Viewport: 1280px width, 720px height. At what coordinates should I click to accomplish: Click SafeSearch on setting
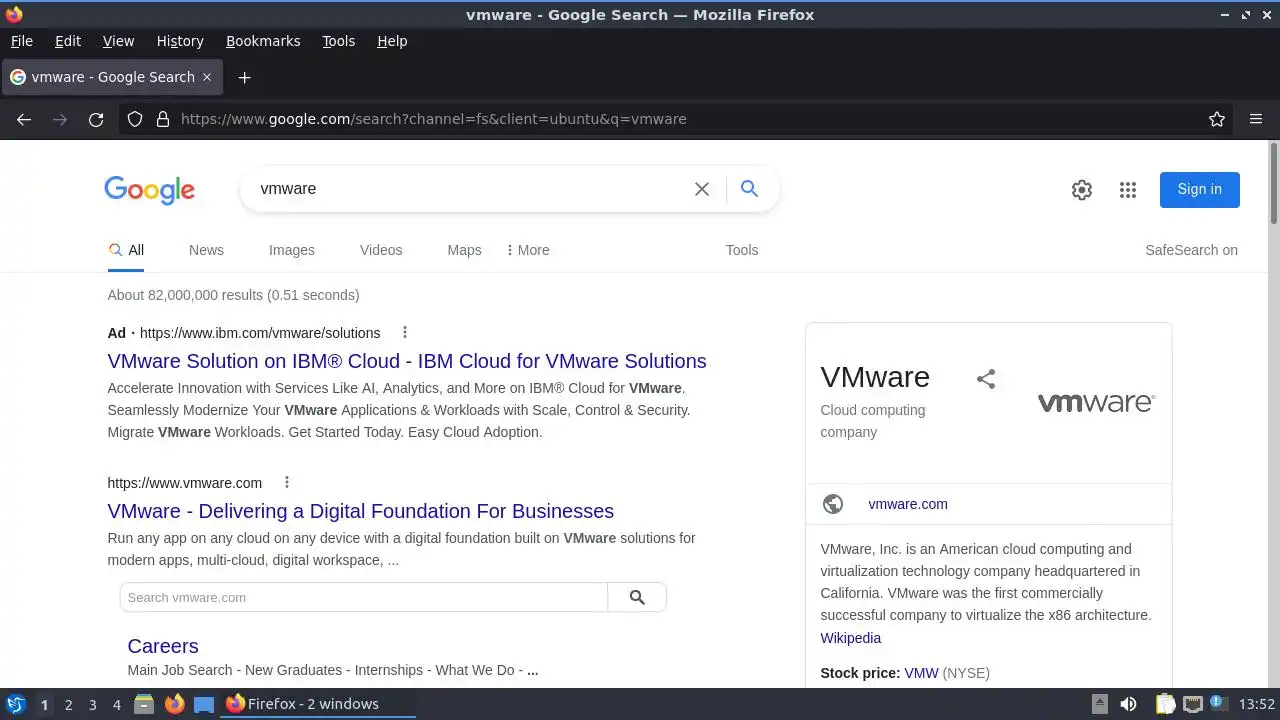pyautogui.click(x=1191, y=250)
